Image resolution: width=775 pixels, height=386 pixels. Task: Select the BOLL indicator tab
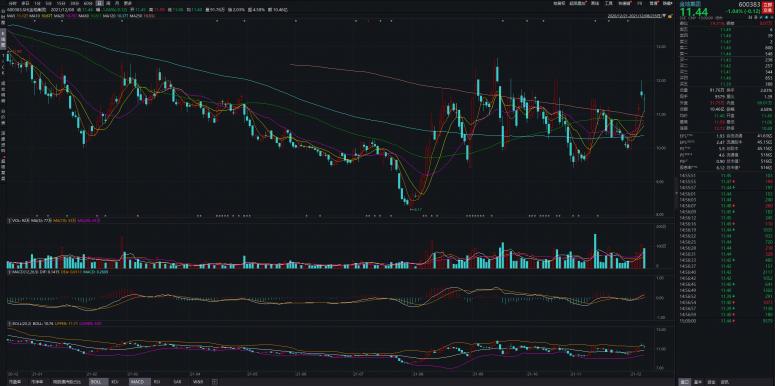click(96, 382)
